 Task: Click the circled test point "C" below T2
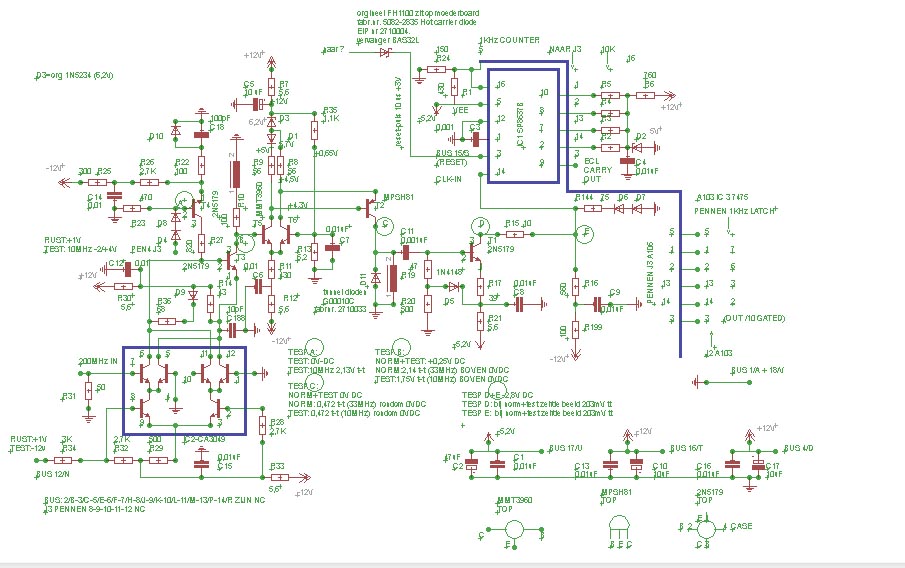click(x=384, y=225)
